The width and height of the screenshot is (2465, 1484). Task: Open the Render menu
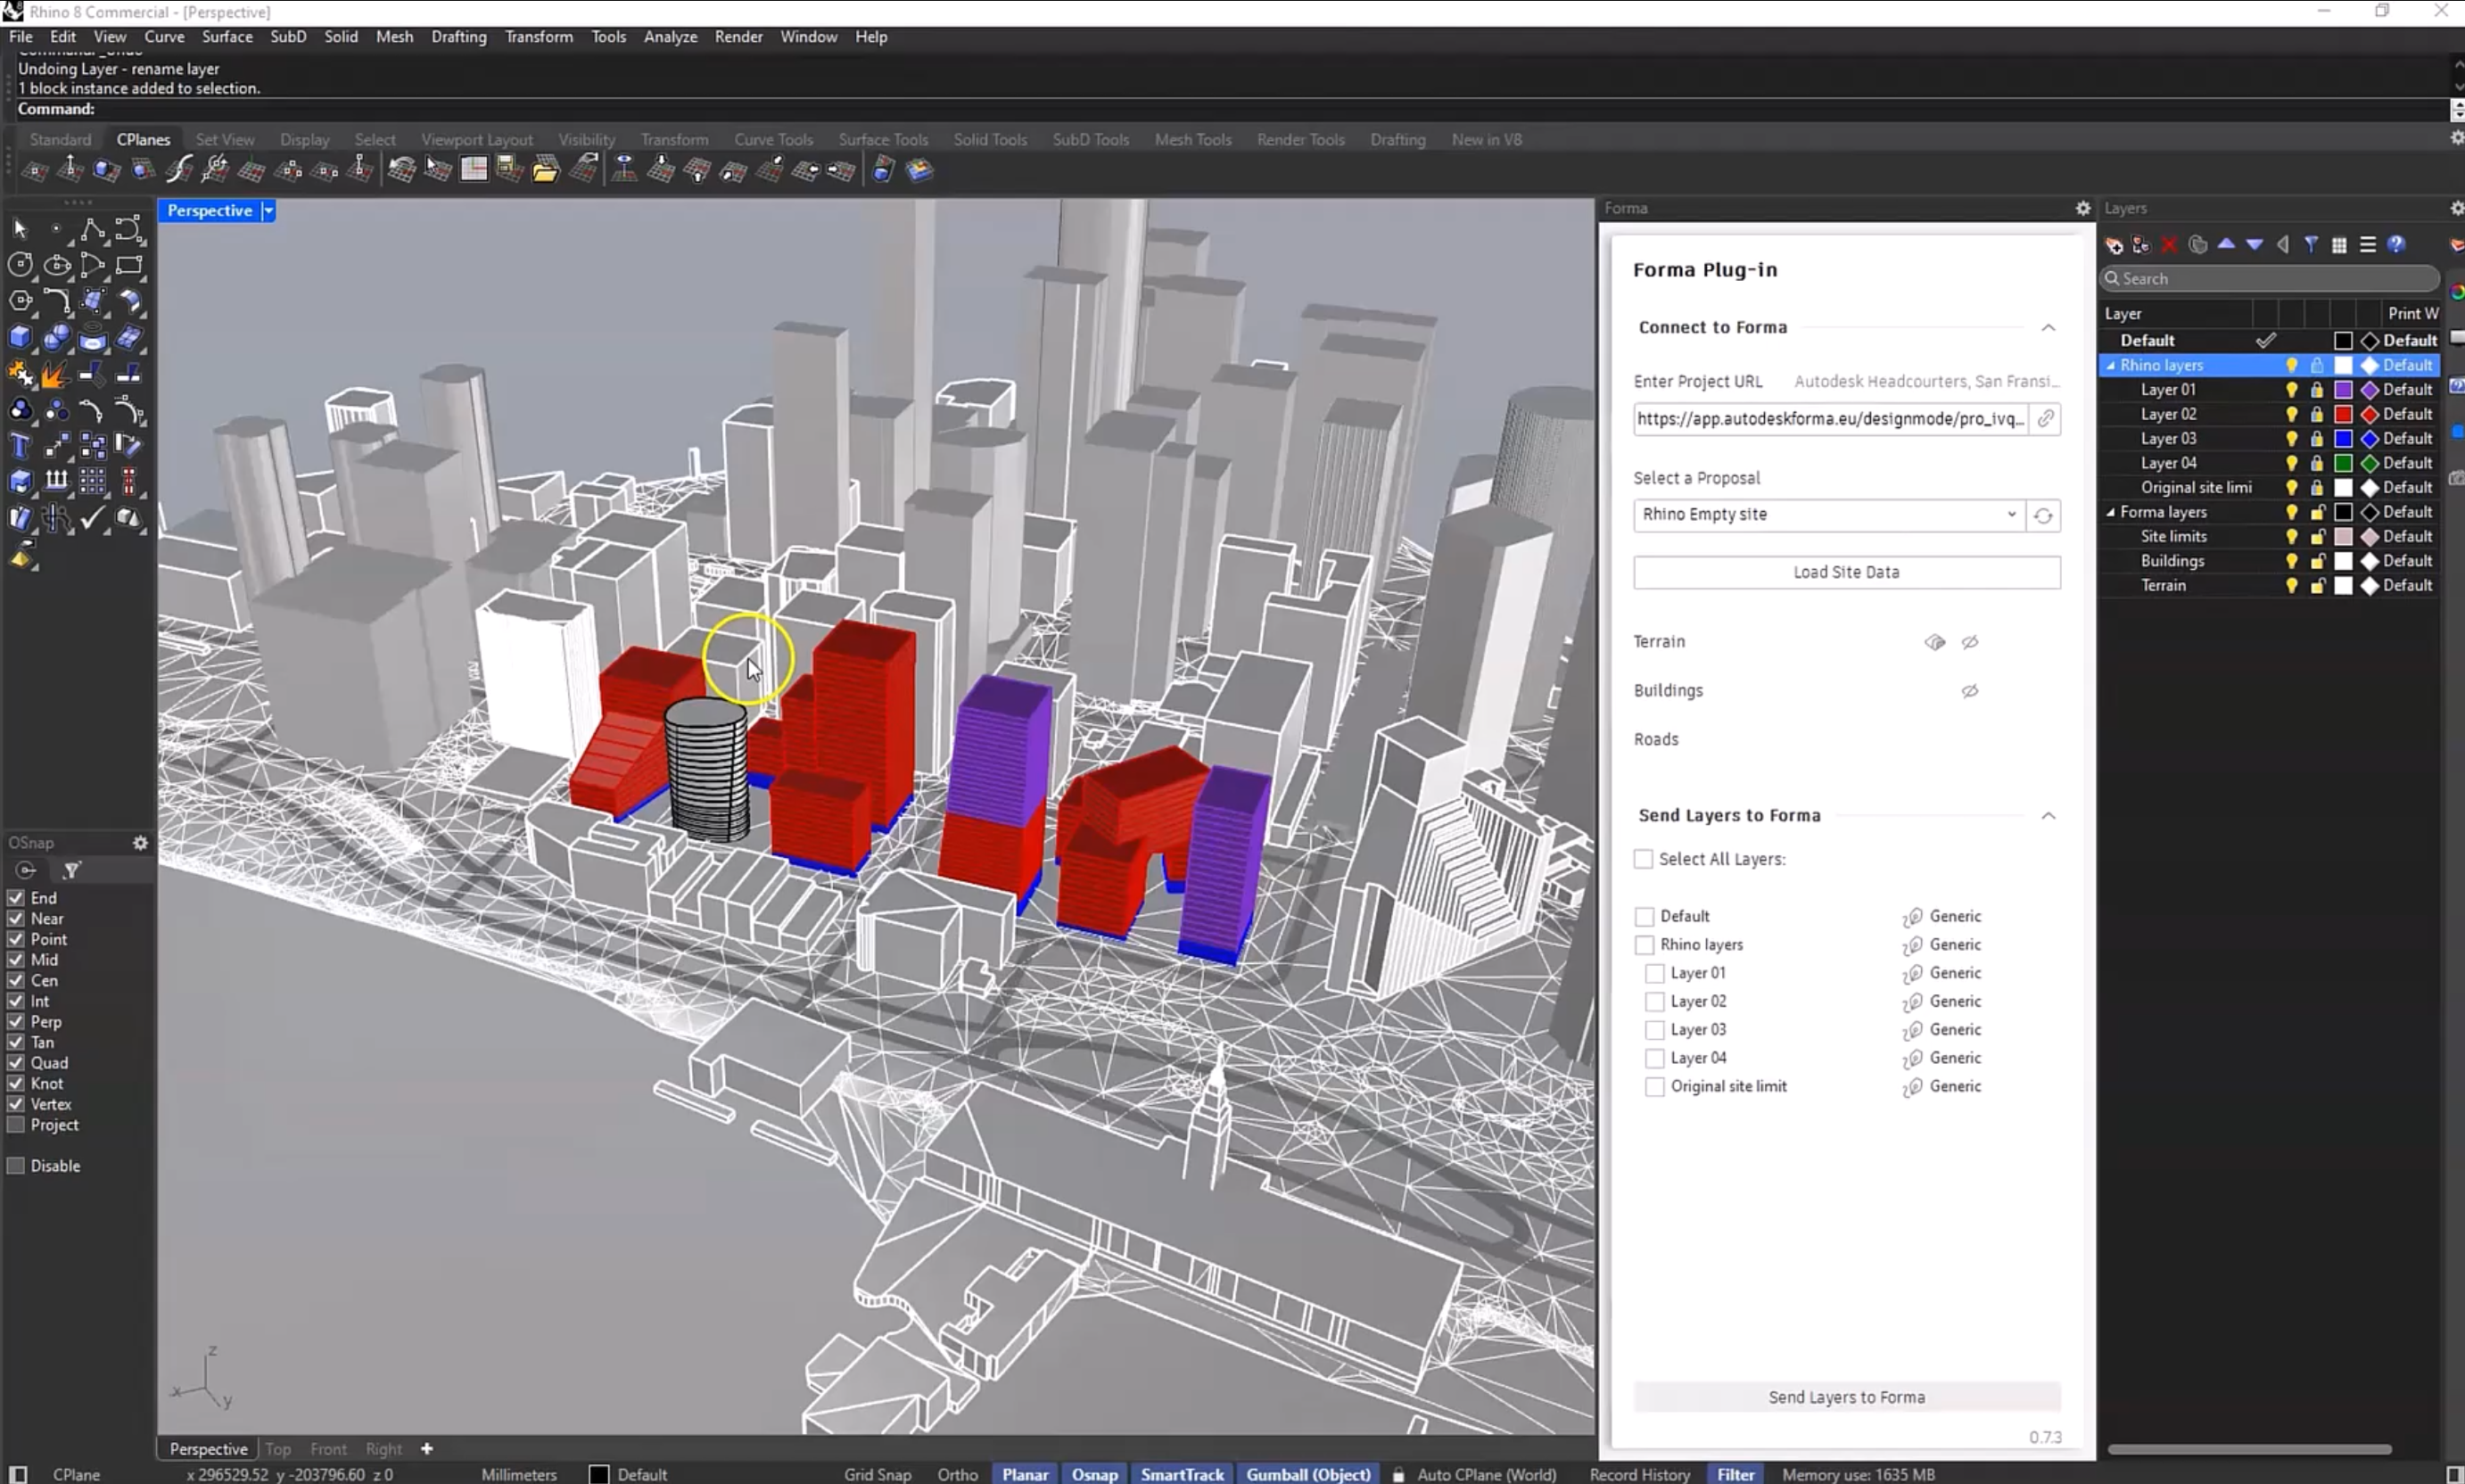pos(739,36)
